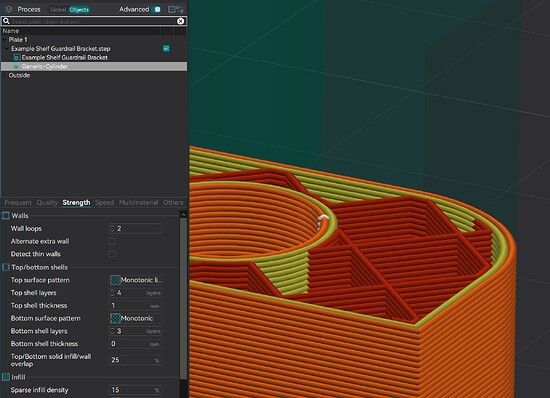Click the settings panel scrollbar thumb
The width and height of the screenshot is (550, 398).
tap(183, 298)
